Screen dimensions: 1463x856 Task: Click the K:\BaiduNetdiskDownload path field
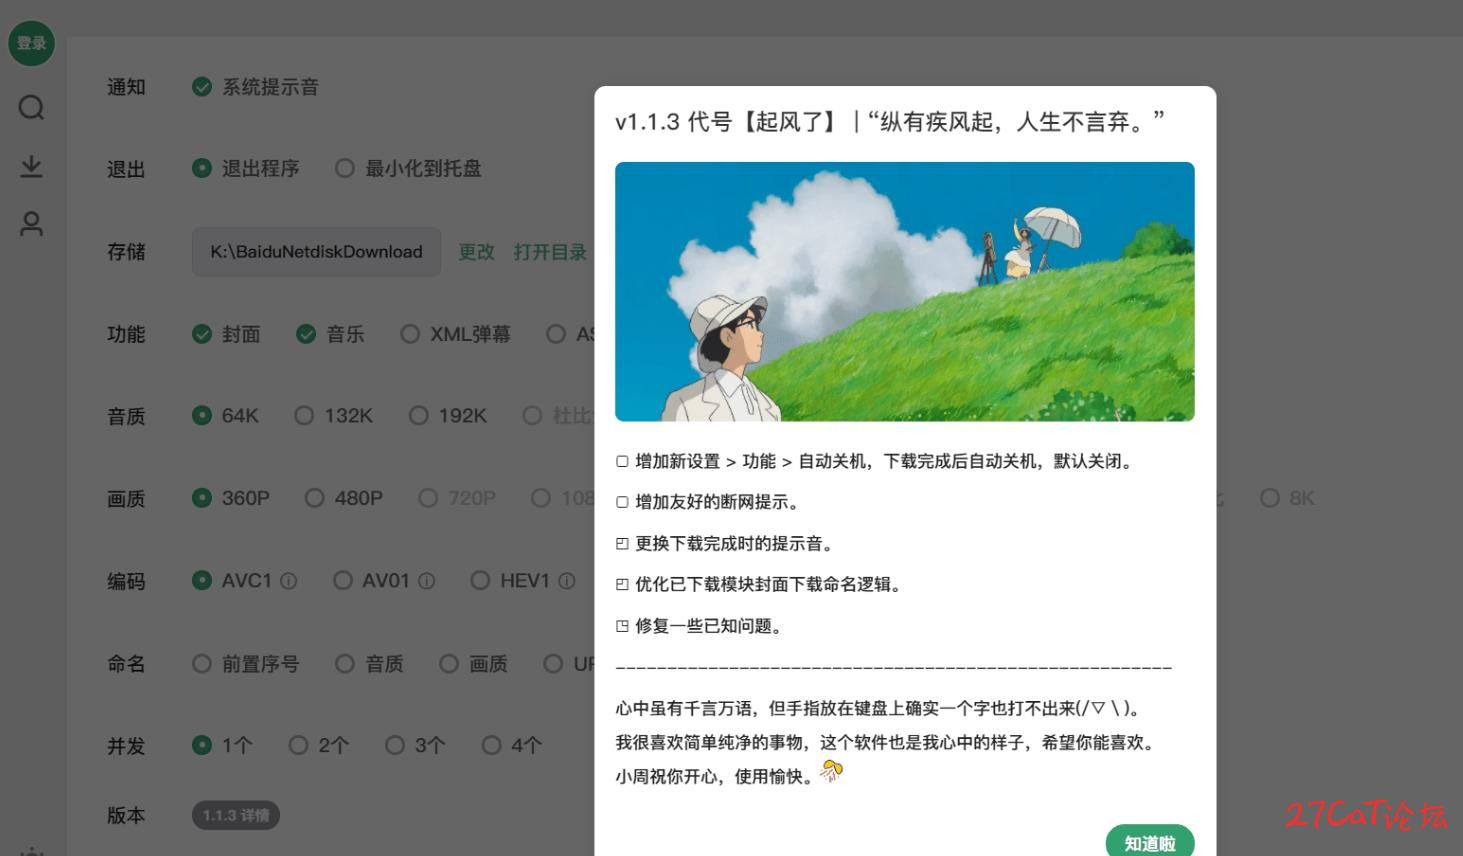(x=316, y=252)
